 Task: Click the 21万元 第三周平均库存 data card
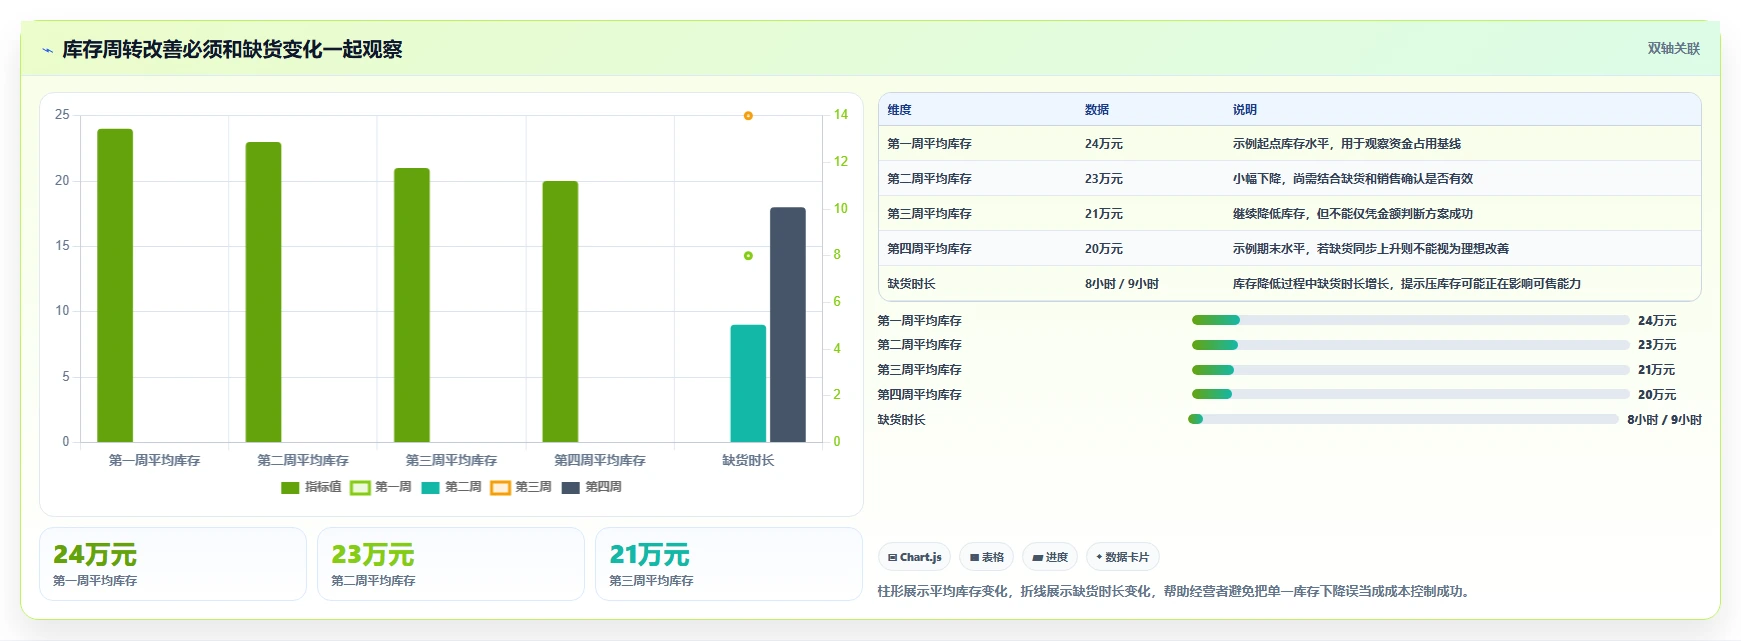(729, 564)
